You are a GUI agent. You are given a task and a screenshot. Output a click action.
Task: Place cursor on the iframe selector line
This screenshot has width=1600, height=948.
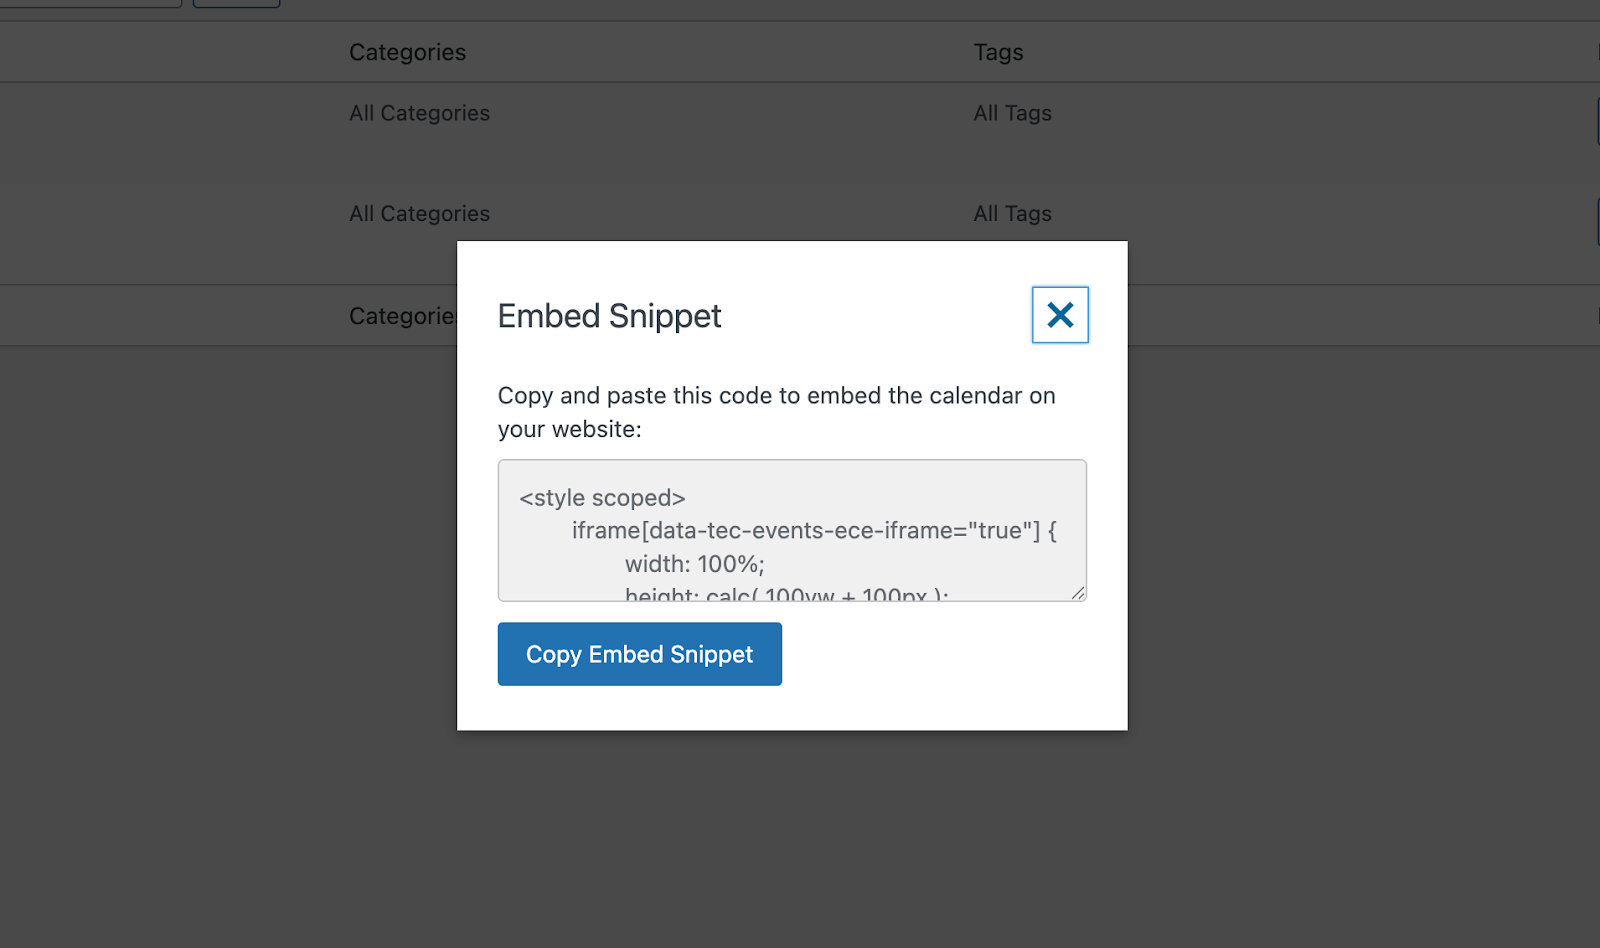coord(813,531)
